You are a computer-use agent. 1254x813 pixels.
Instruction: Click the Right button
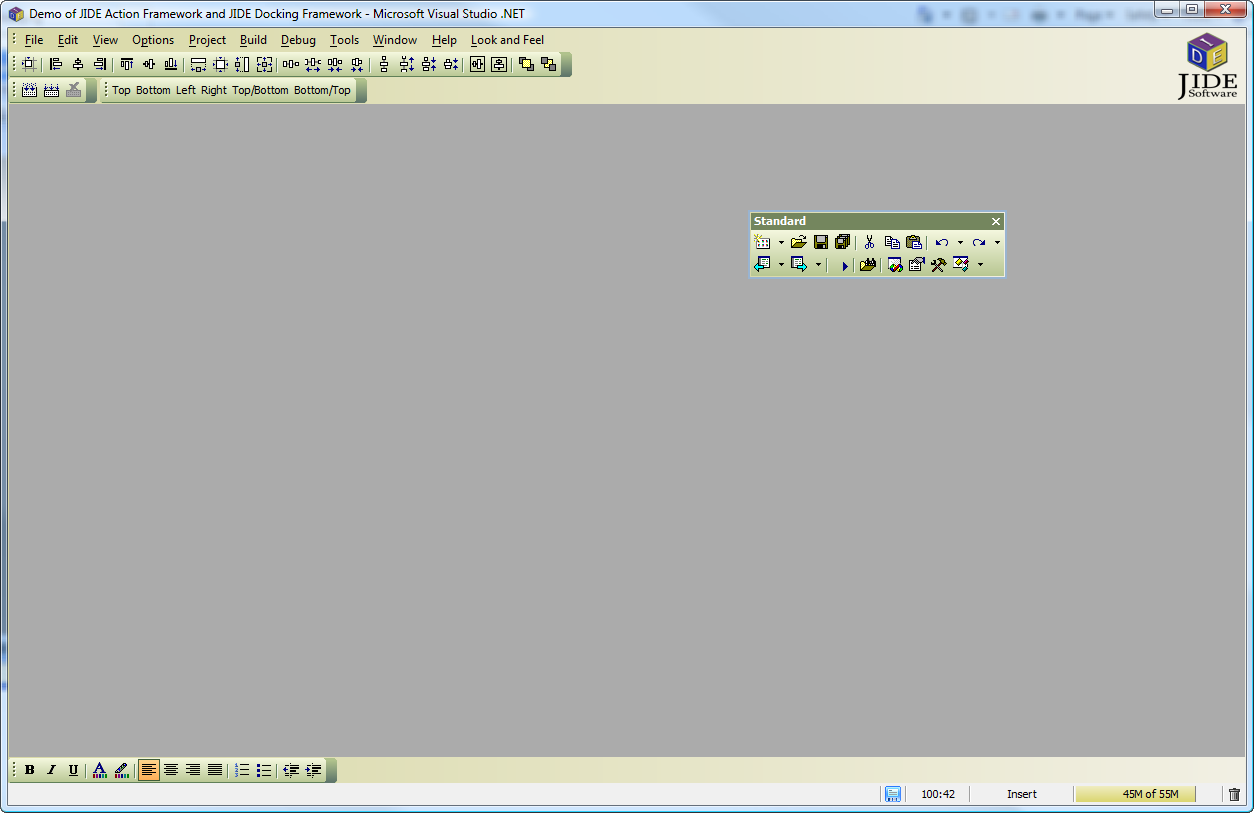(214, 90)
